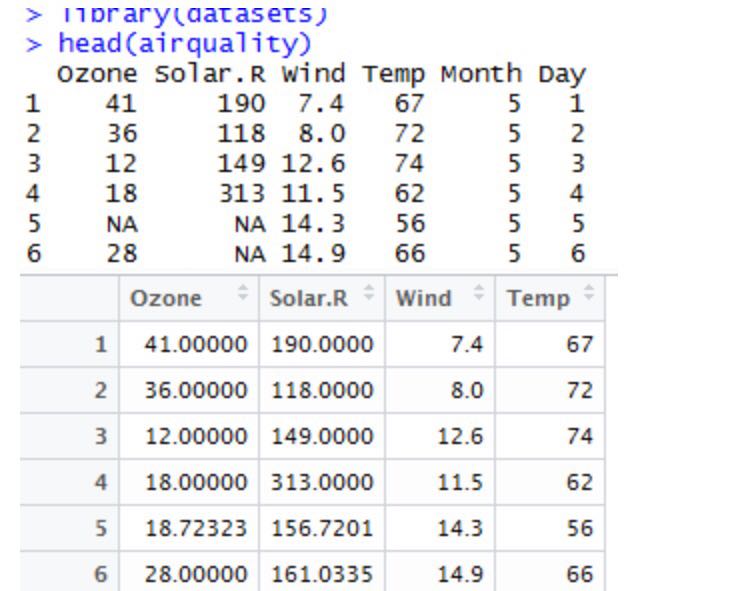Select row number 3 in the data grid
The height and width of the screenshot is (591, 729).
[x=99, y=437]
